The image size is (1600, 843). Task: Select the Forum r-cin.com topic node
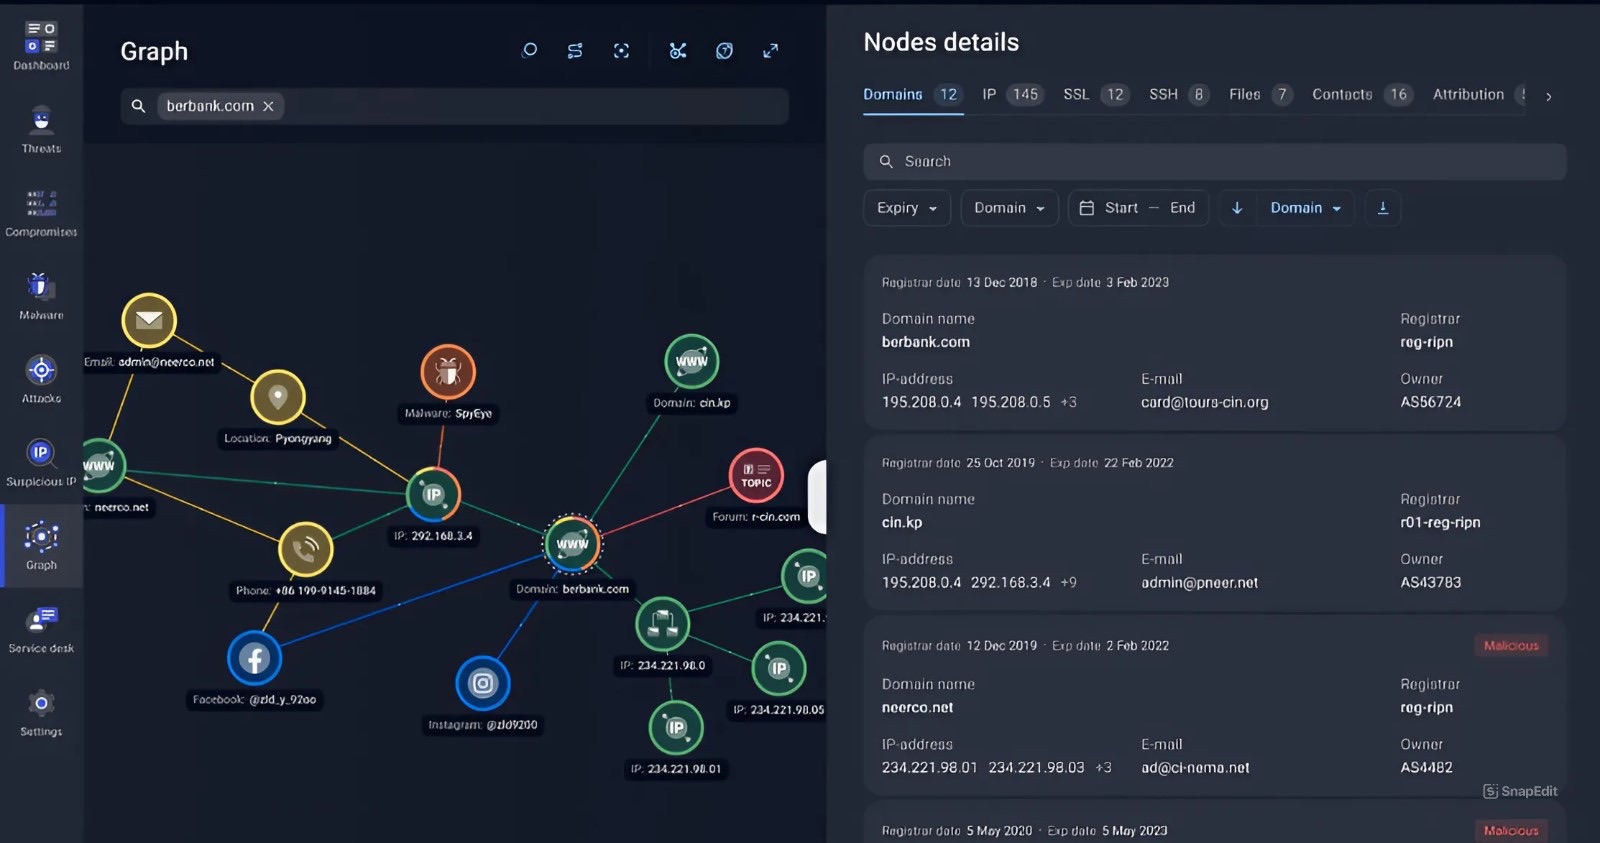[x=756, y=475]
